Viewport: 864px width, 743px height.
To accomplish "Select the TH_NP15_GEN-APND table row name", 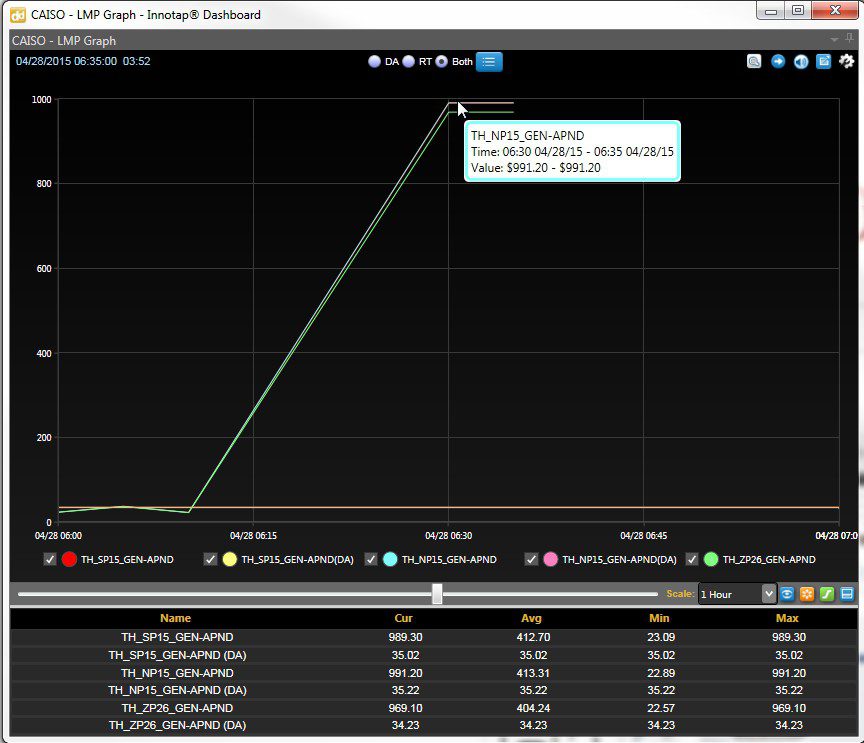I will pos(177,673).
